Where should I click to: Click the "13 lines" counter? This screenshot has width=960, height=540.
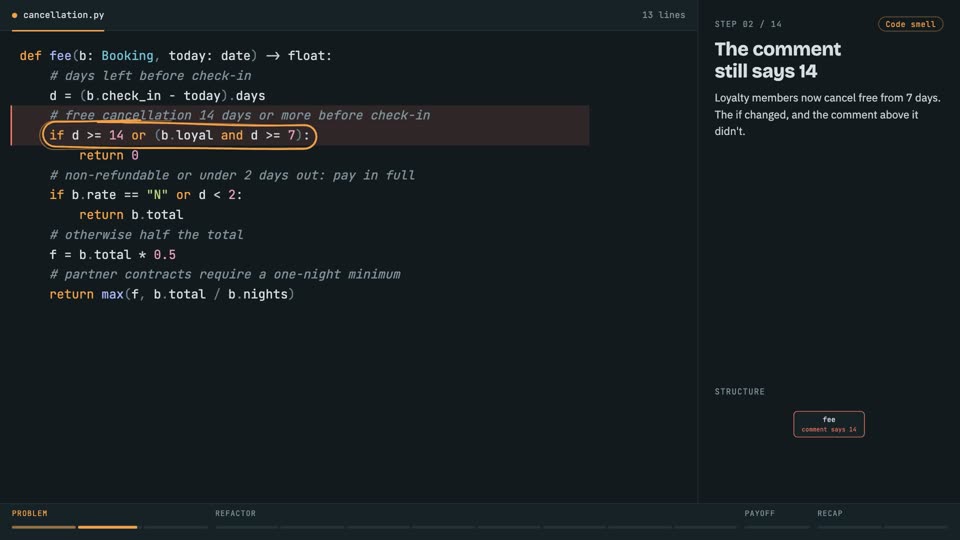click(663, 15)
